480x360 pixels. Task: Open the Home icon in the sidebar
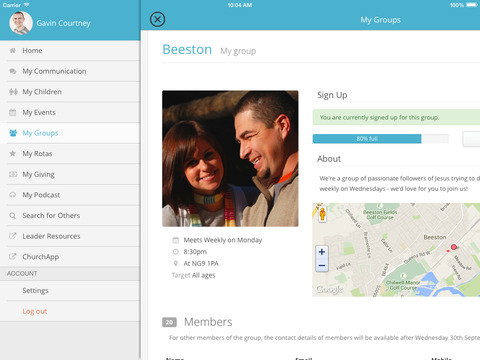click(x=13, y=51)
